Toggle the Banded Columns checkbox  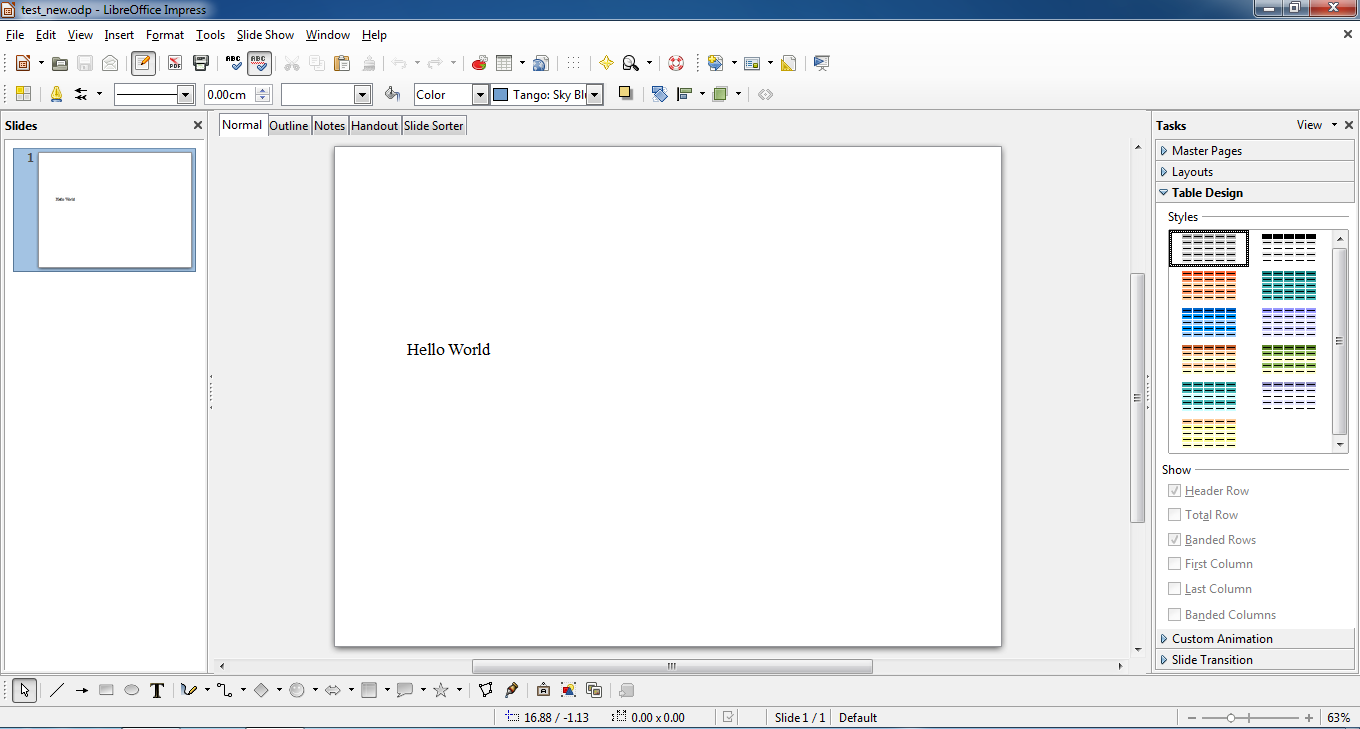point(1174,615)
